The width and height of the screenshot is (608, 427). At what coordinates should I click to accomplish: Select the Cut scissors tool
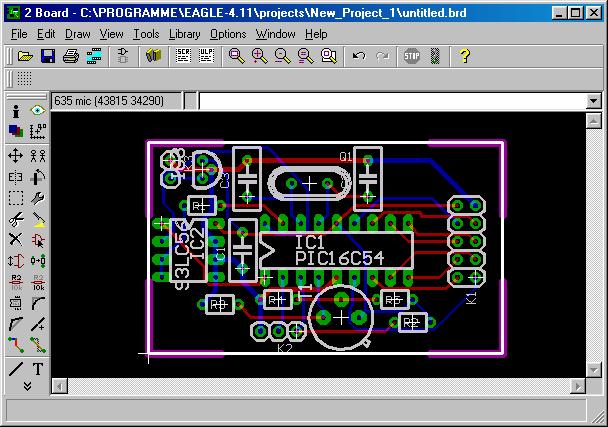[16, 220]
